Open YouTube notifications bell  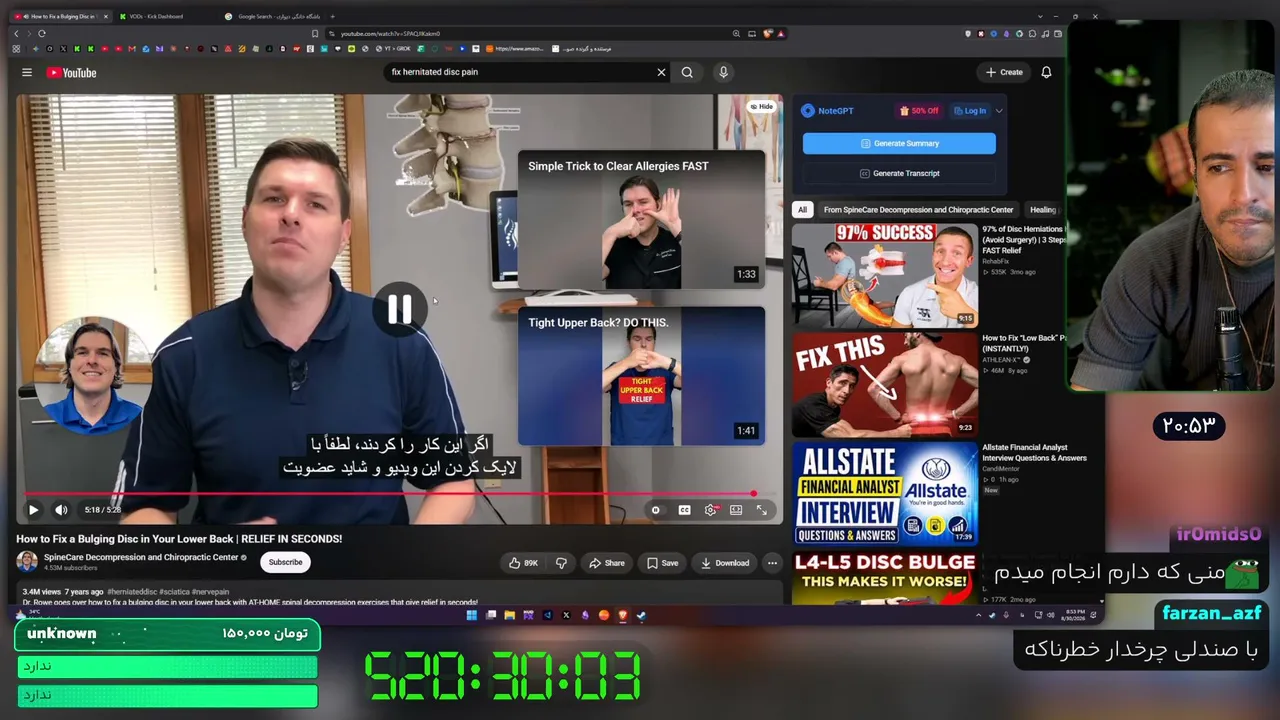tap(1046, 72)
